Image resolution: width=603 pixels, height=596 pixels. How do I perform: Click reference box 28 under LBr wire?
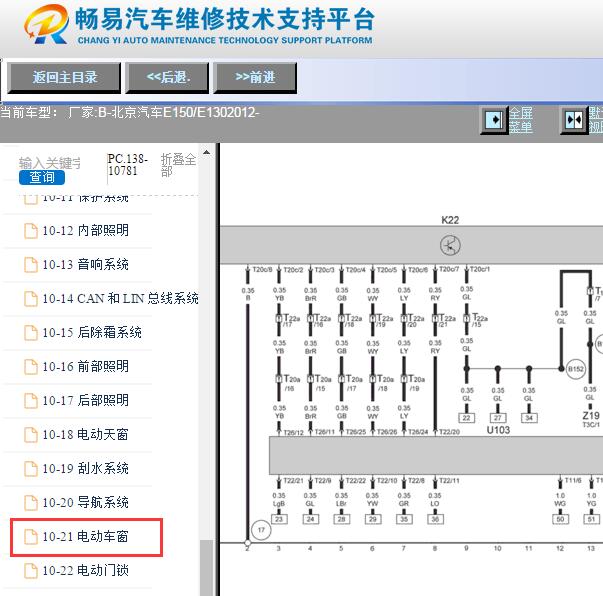[x=341, y=519]
